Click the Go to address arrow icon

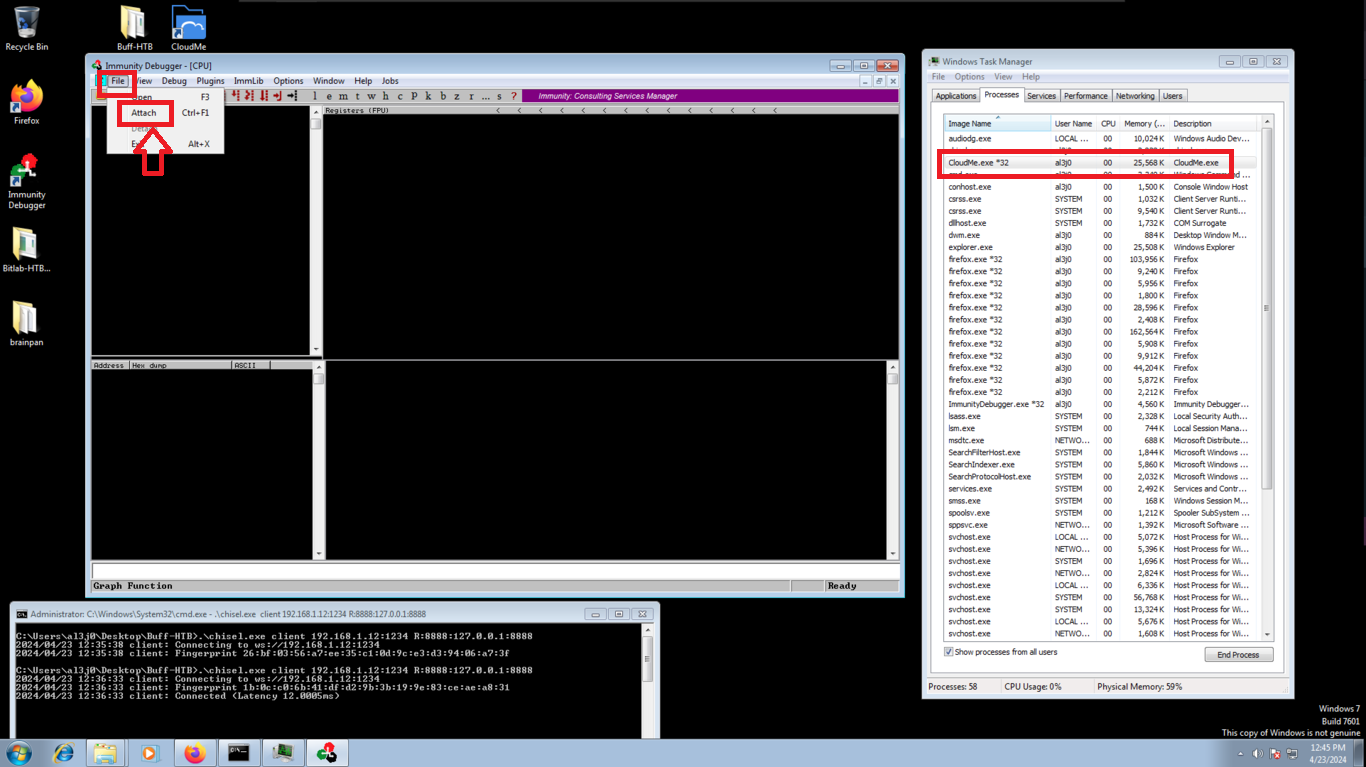click(x=292, y=96)
